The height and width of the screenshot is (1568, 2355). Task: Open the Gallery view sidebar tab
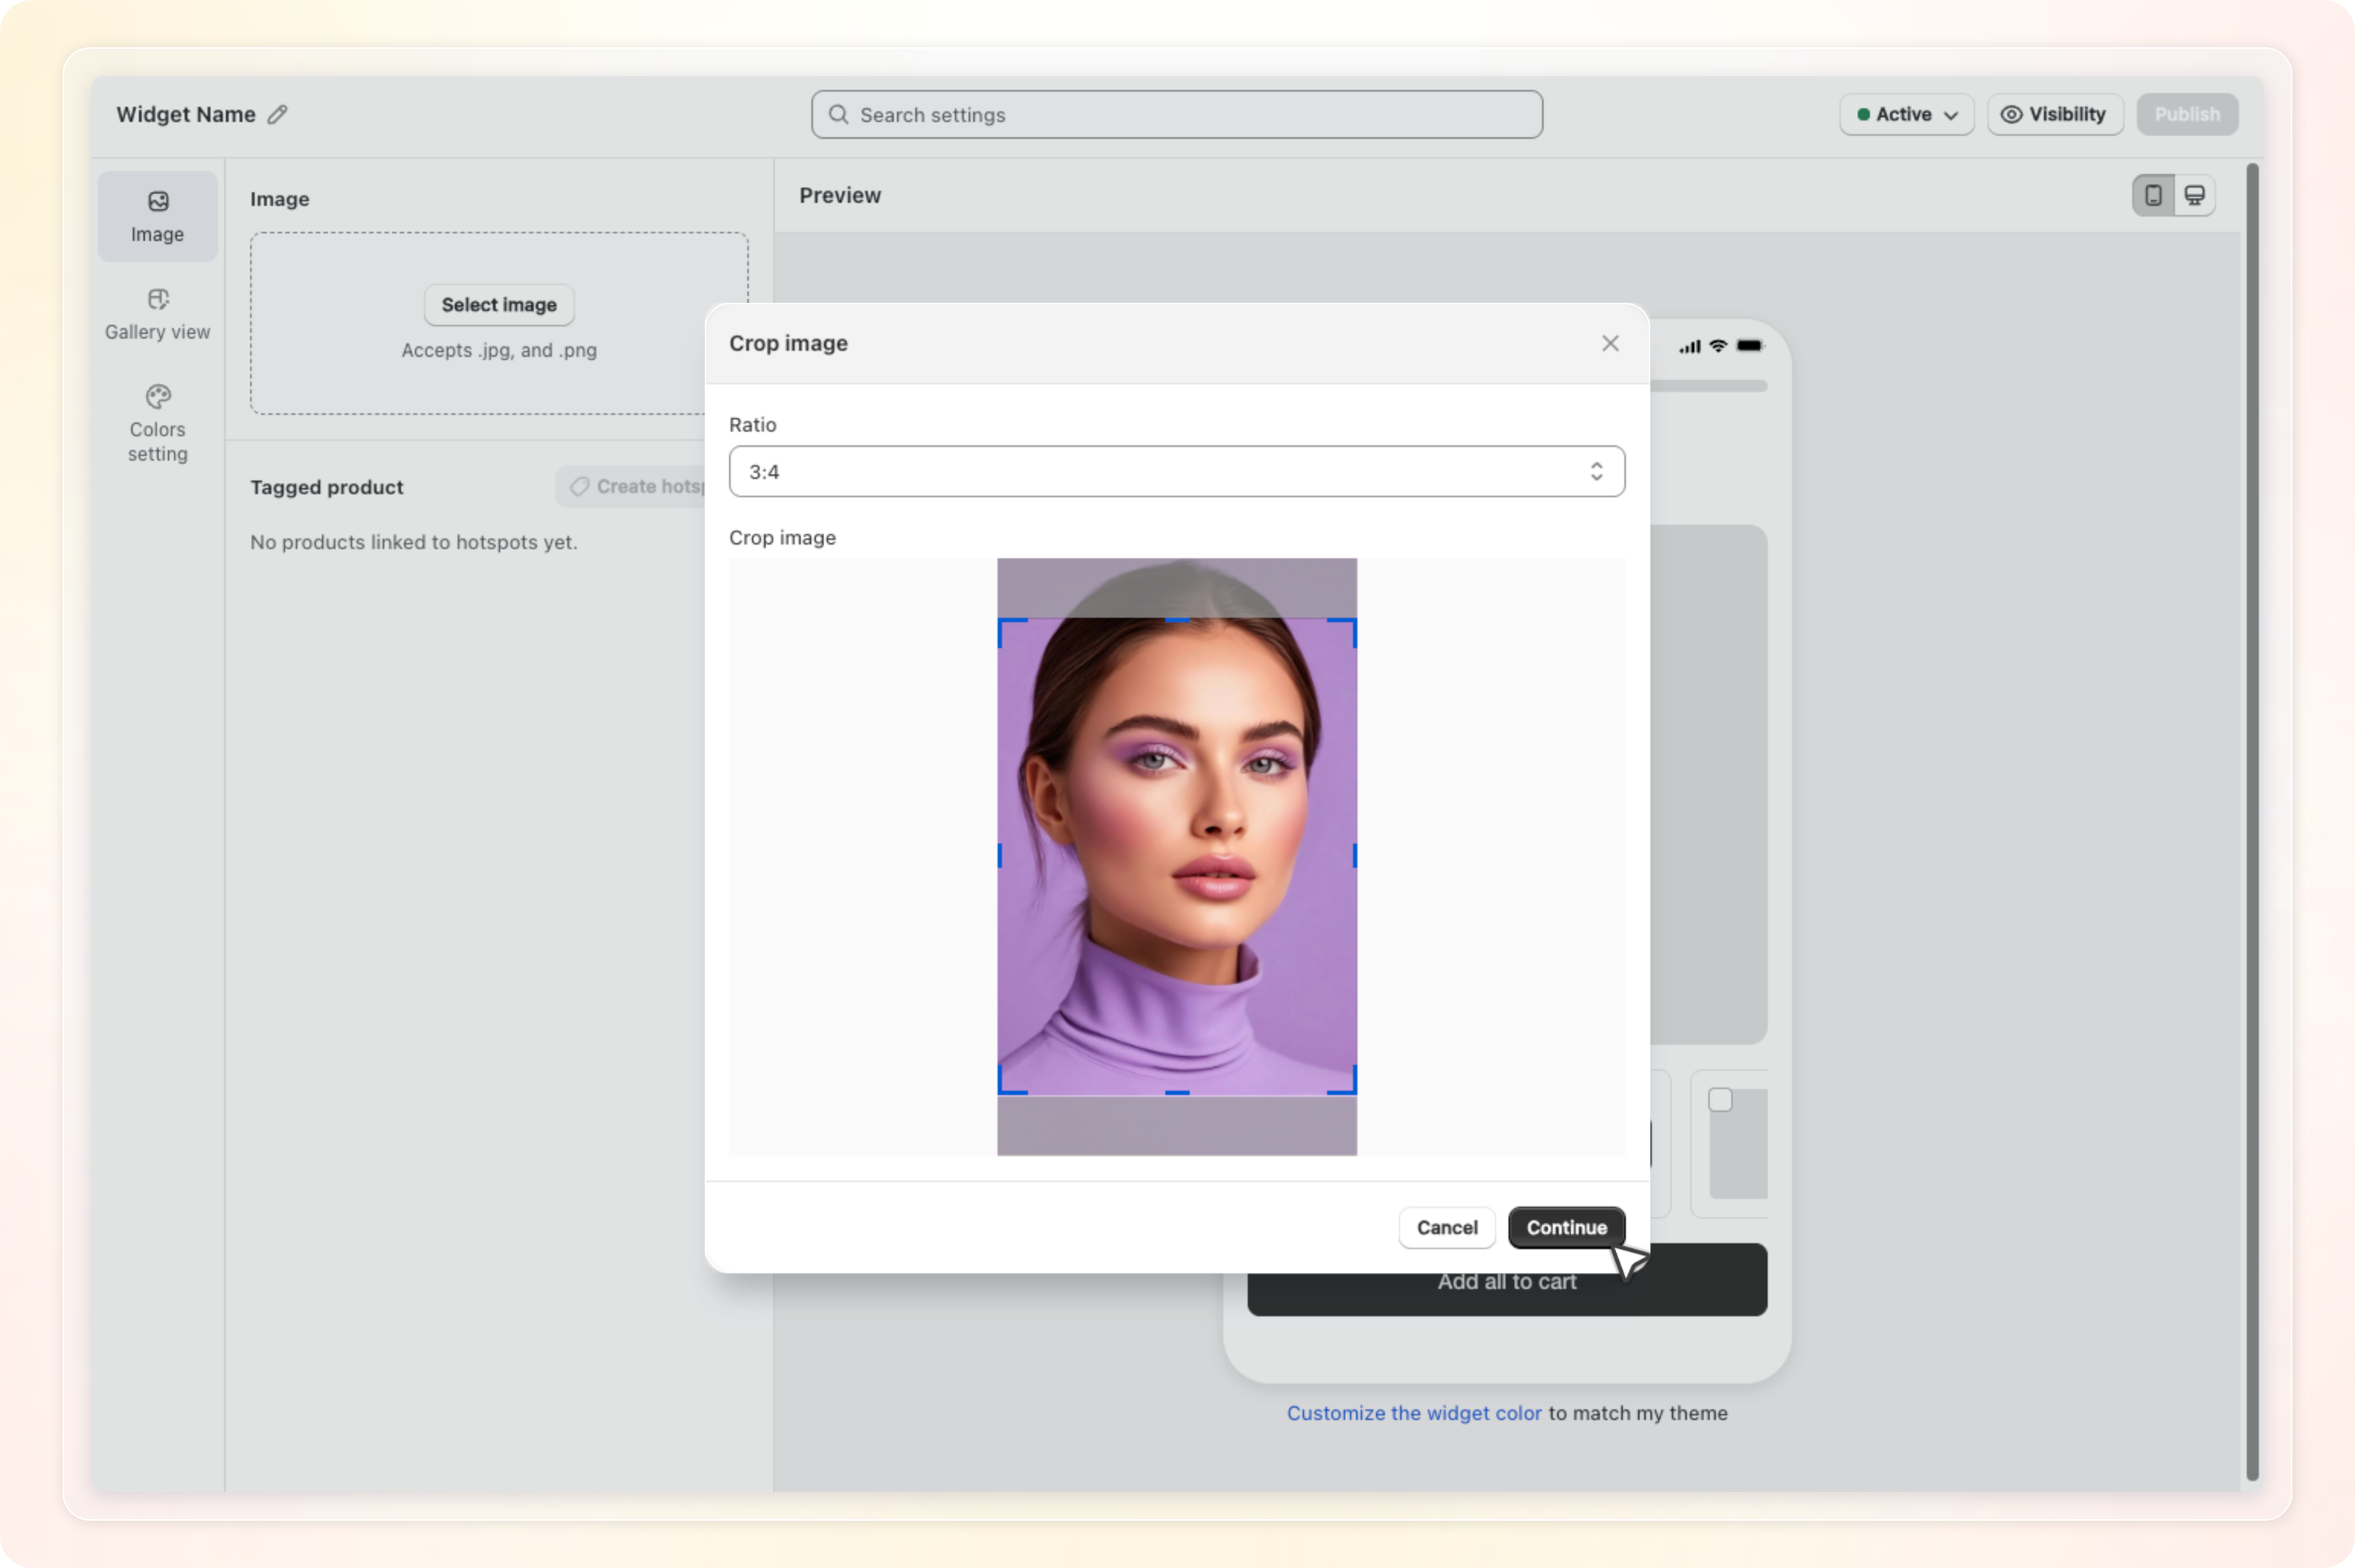[x=157, y=314]
